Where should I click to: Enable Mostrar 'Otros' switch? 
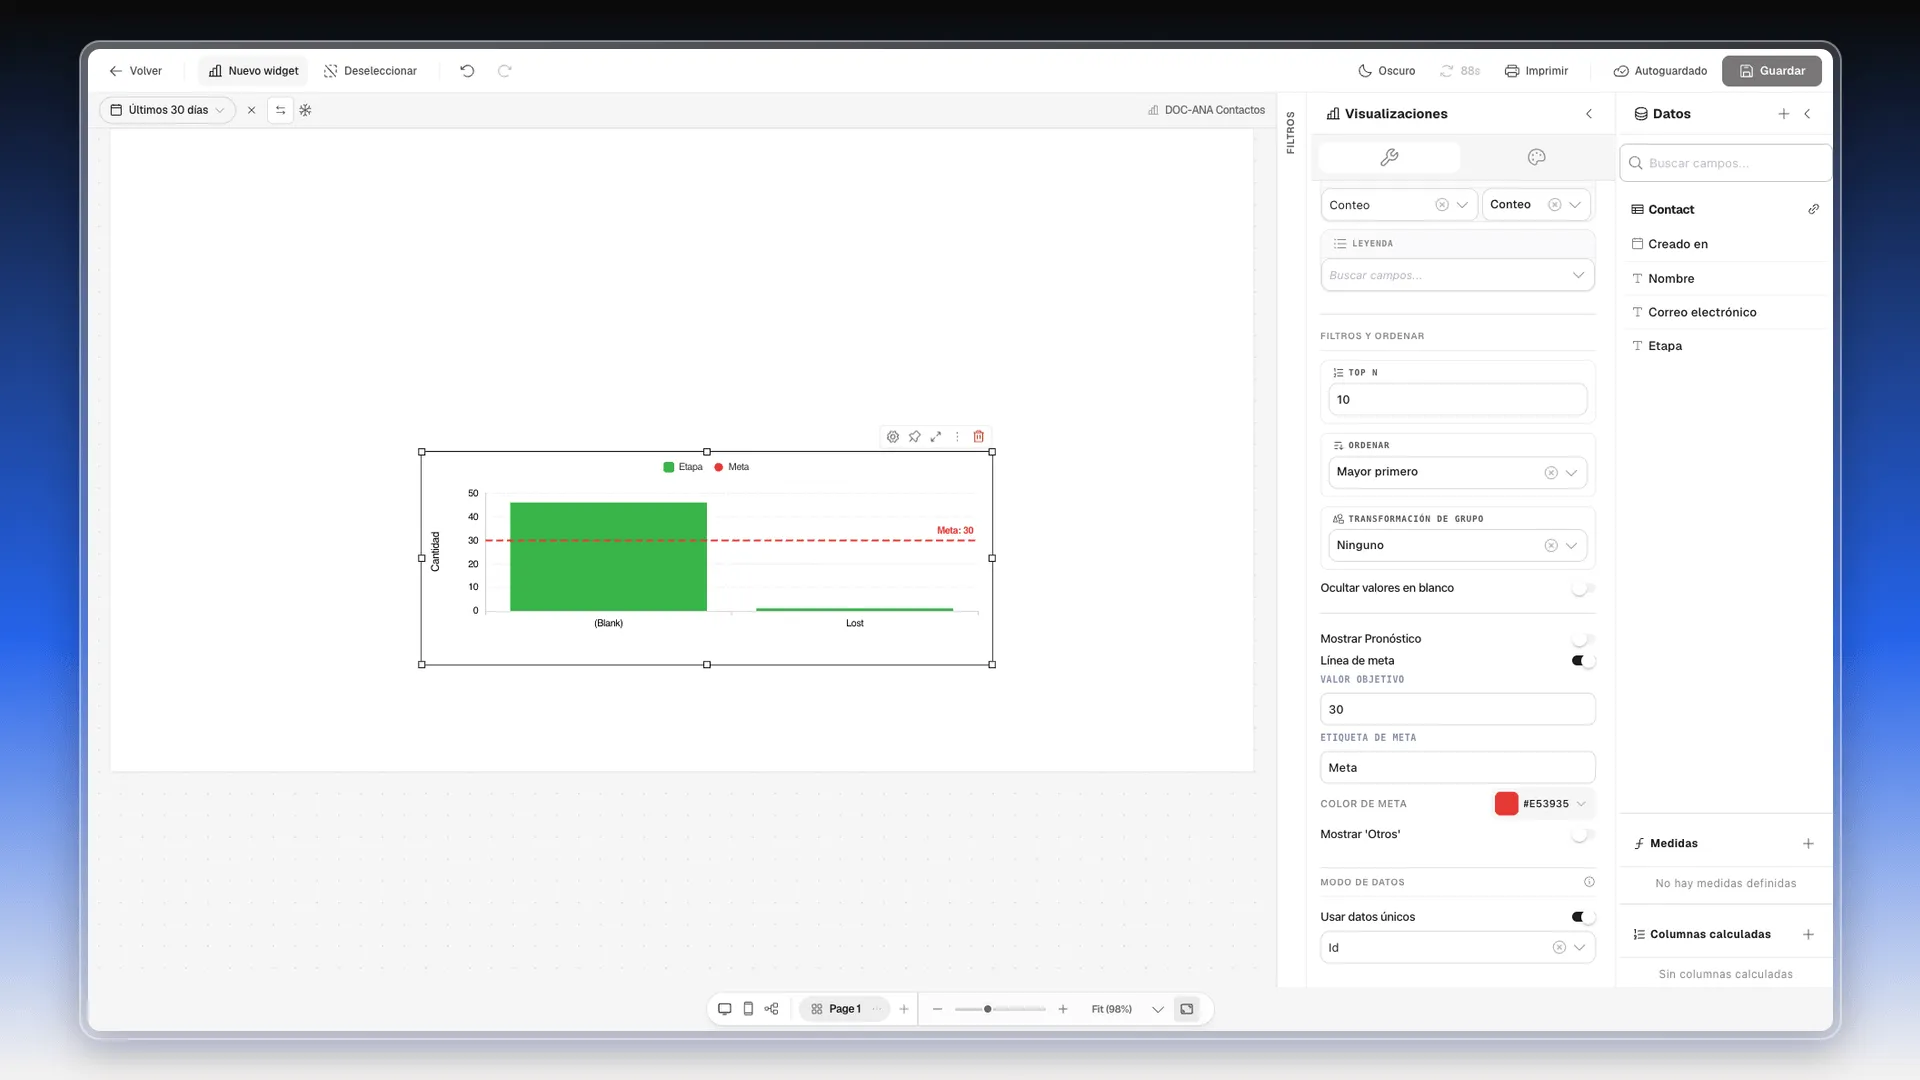1582,835
